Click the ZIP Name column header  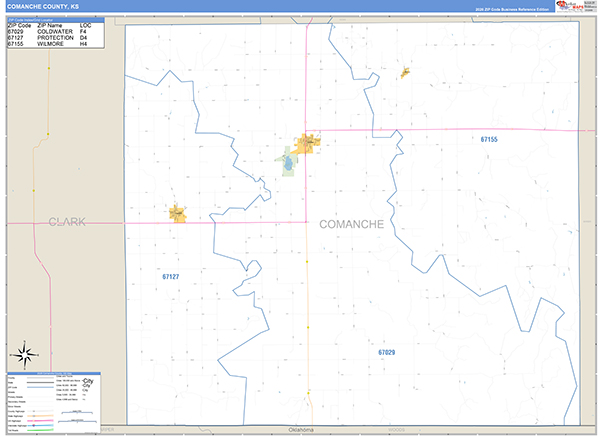point(50,26)
